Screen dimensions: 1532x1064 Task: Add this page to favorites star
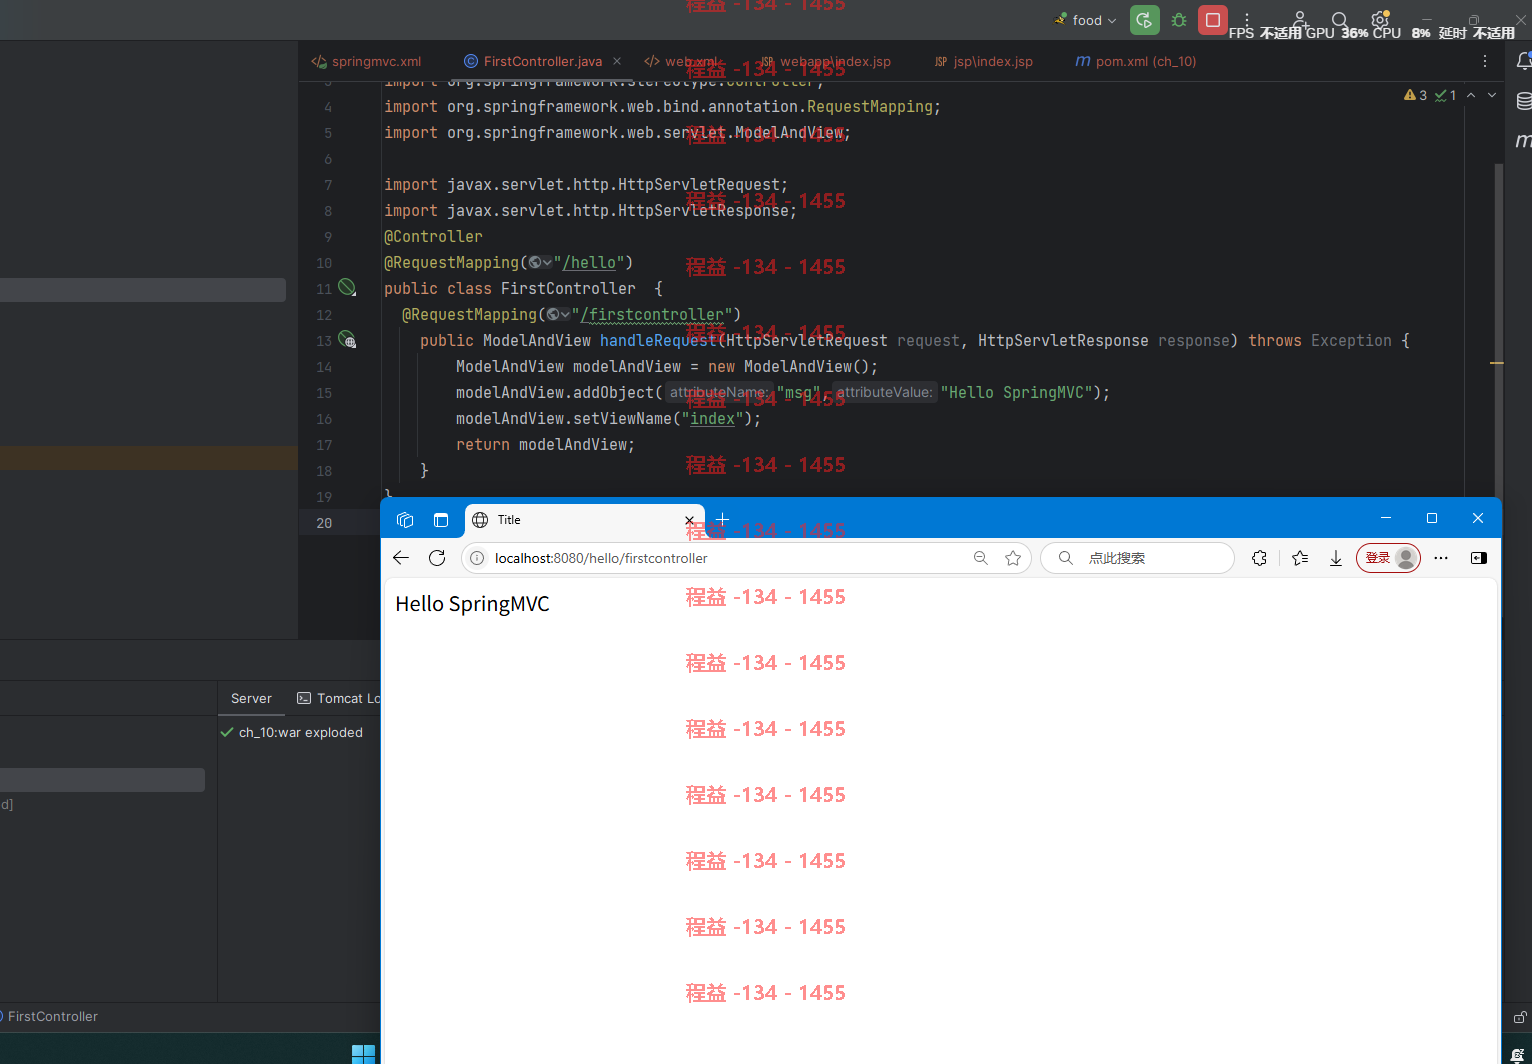(x=1013, y=558)
